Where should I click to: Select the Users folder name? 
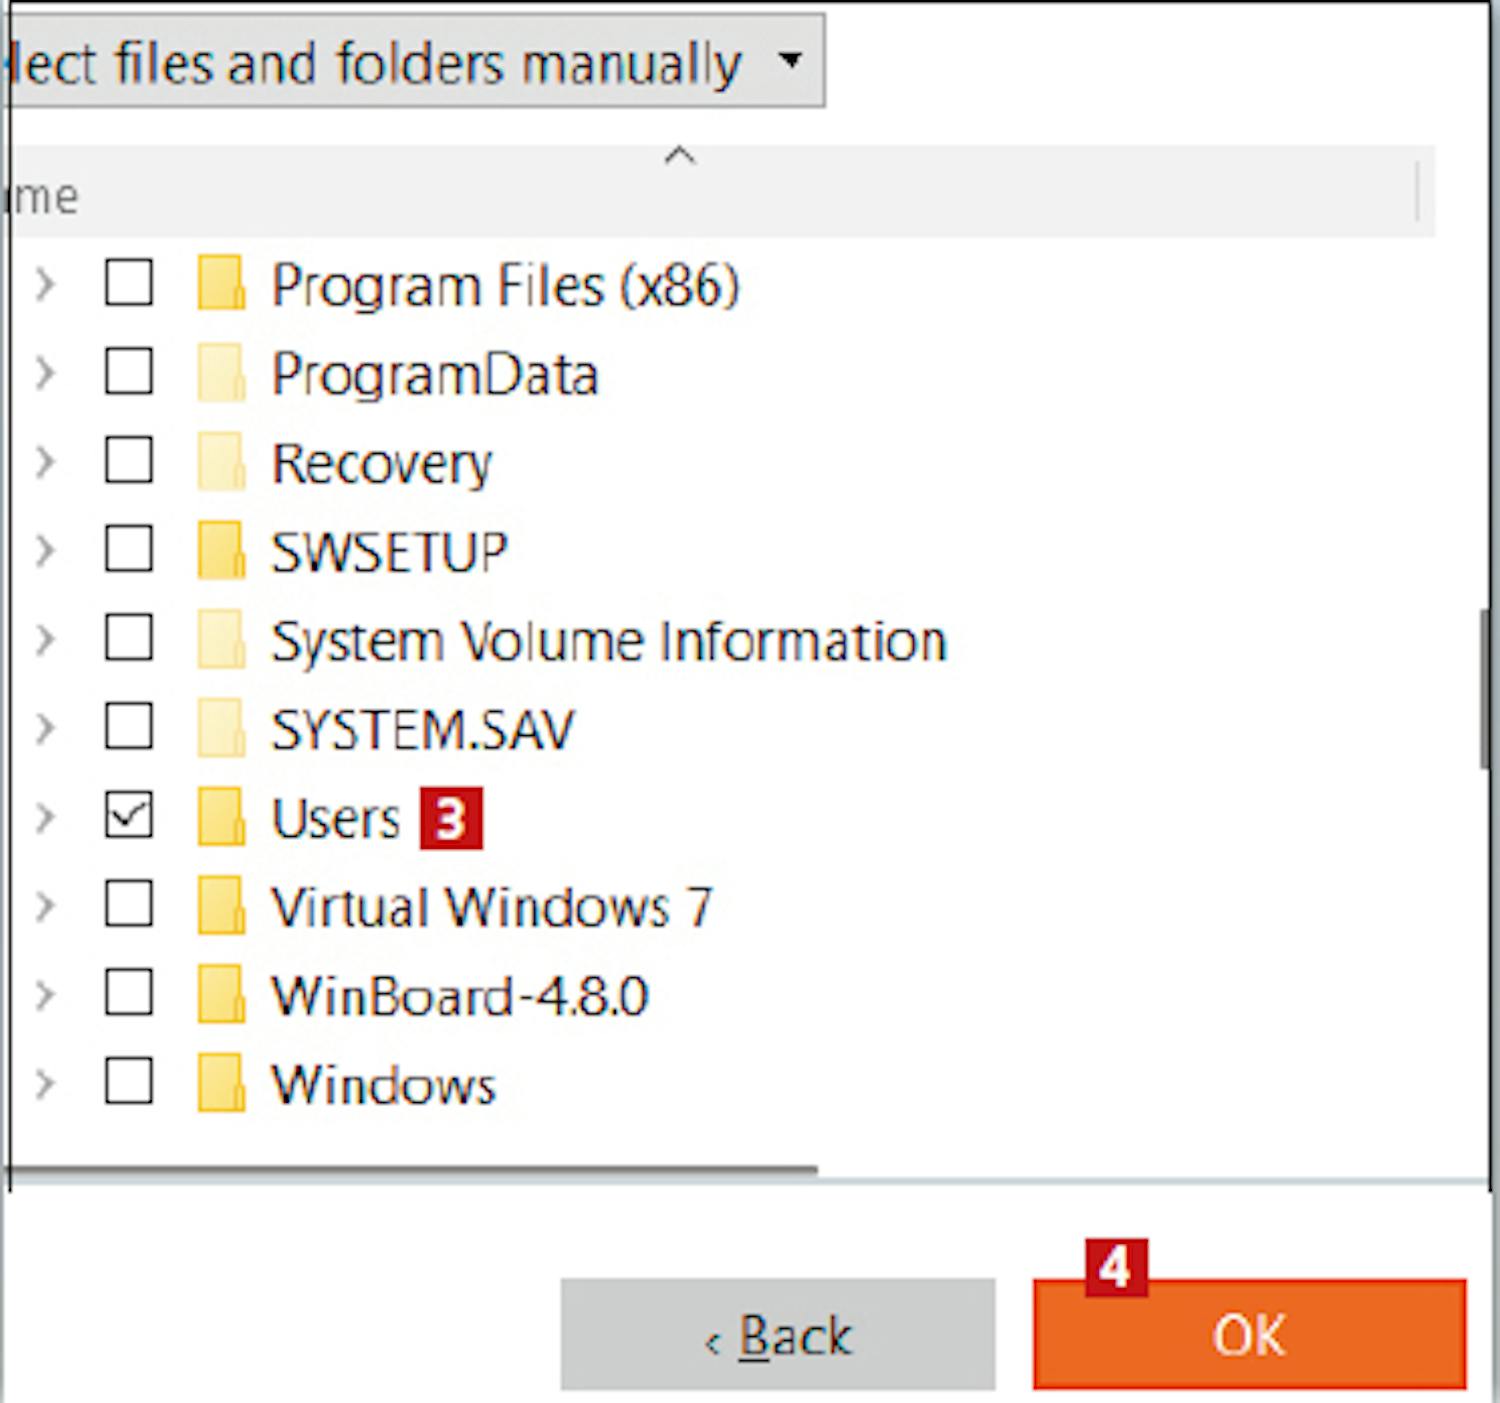pyautogui.click(x=336, y=819)
